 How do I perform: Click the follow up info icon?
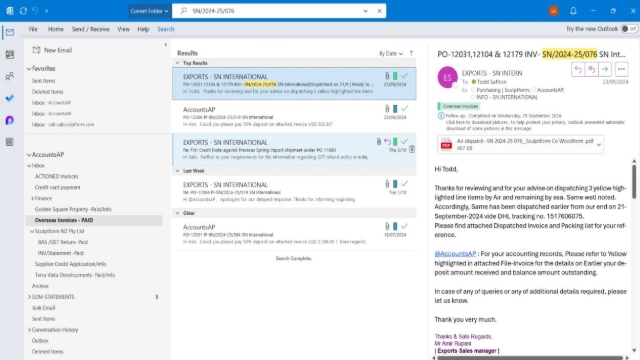(441, 116)
